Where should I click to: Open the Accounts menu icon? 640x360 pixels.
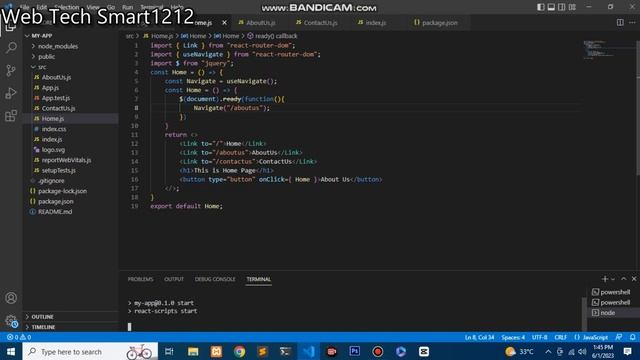(11, 298)
